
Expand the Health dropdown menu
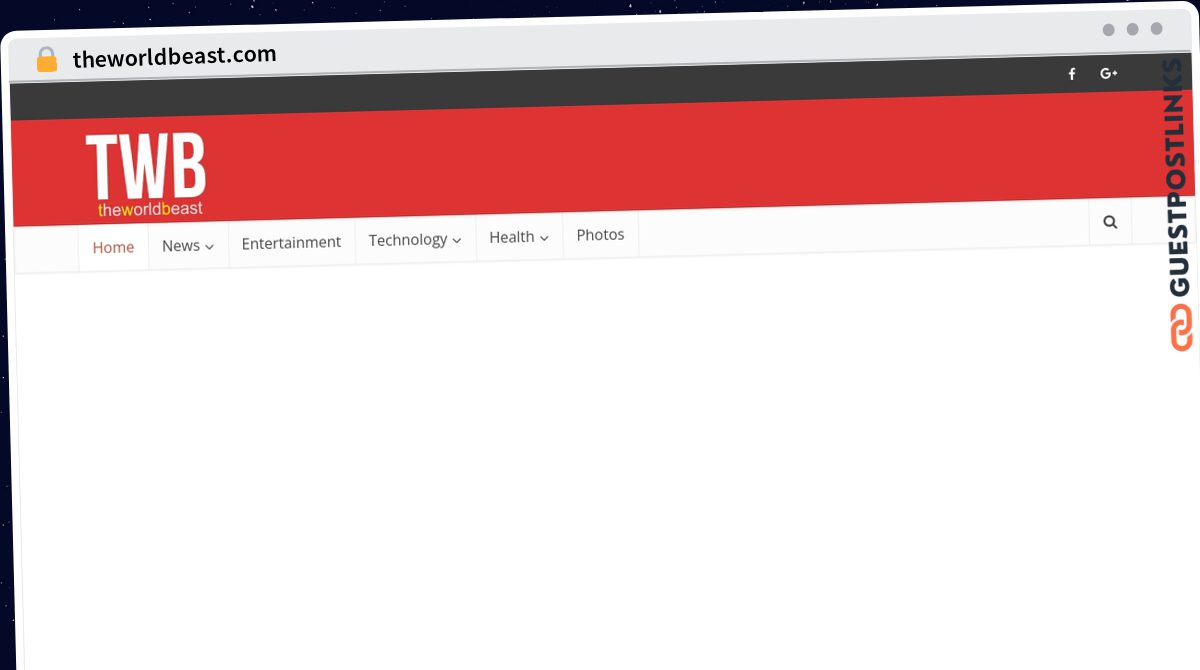[x=519, y=237]
